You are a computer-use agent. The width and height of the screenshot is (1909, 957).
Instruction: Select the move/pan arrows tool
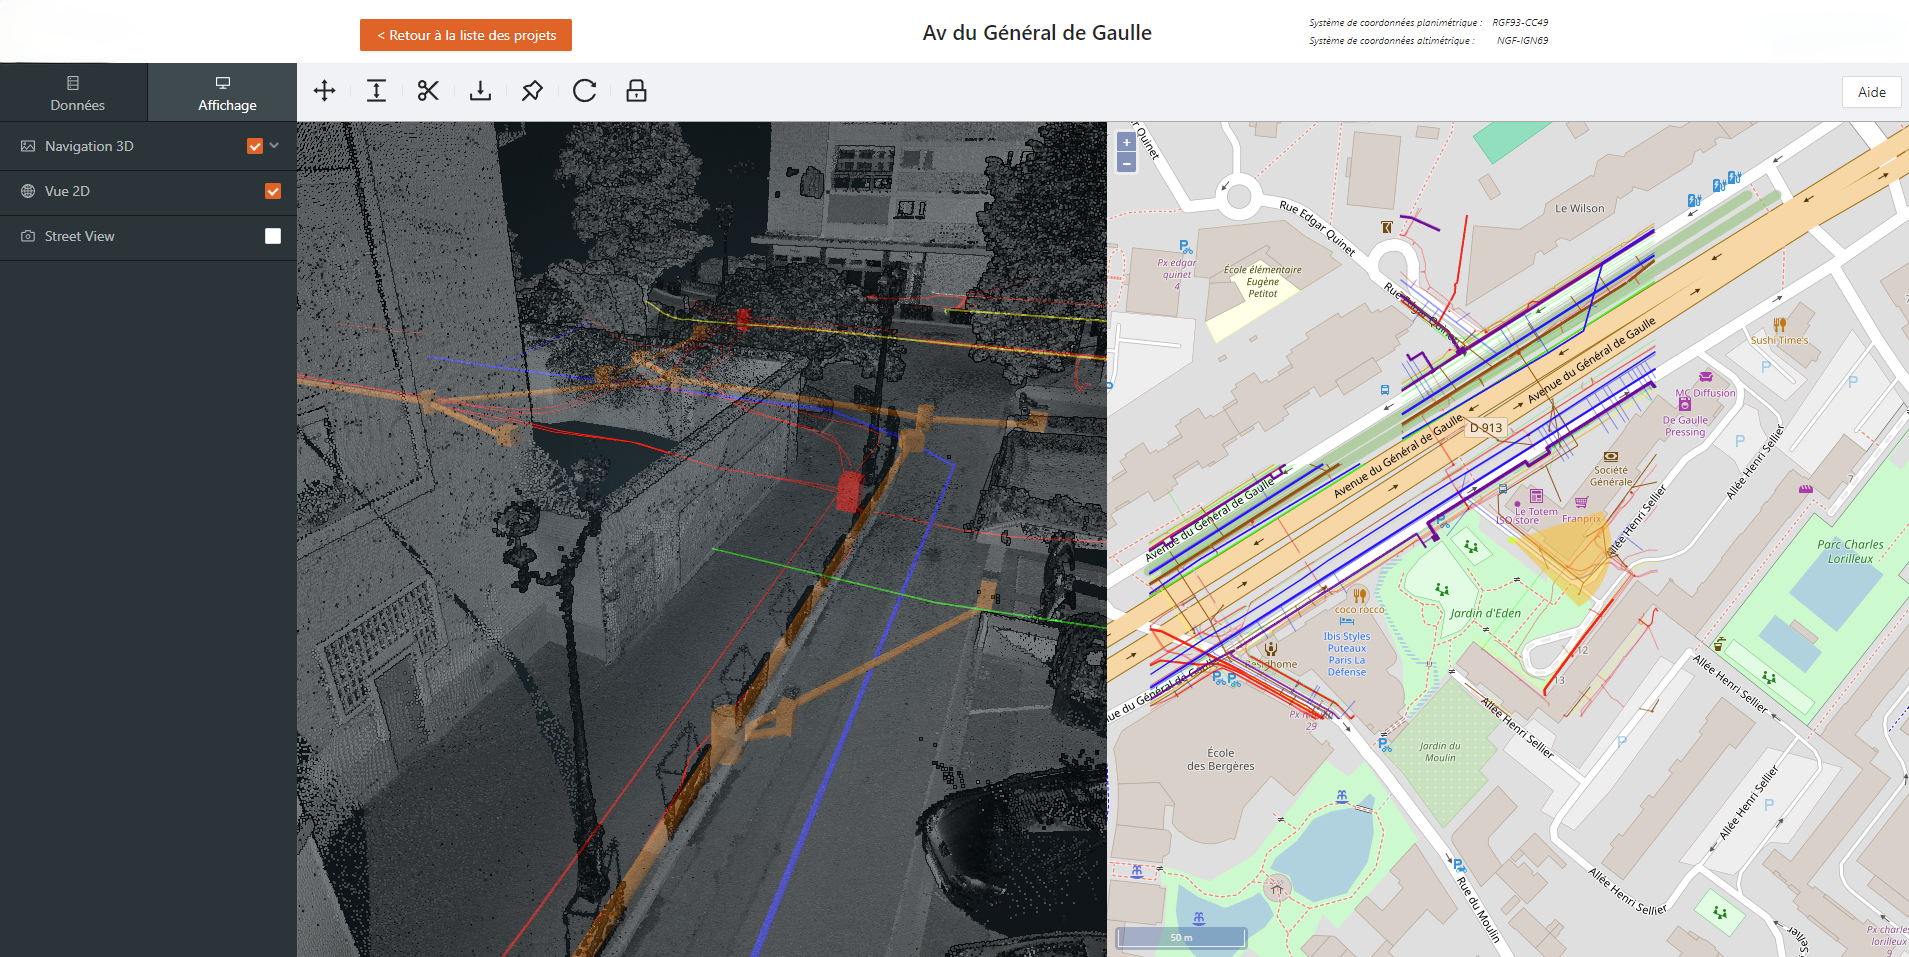pos(324,91)
